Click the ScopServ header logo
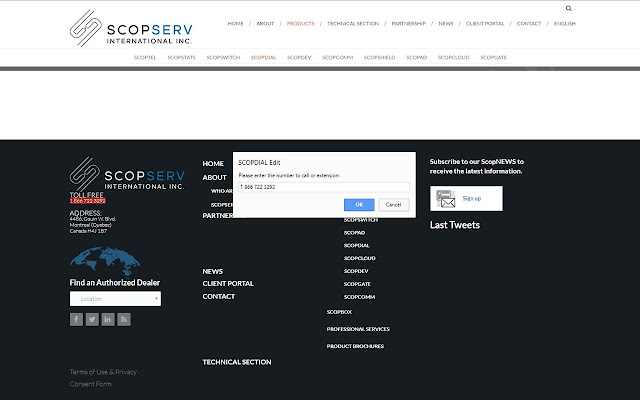The width and height of the screenshot is (640, 400). [x=131, y=28]
